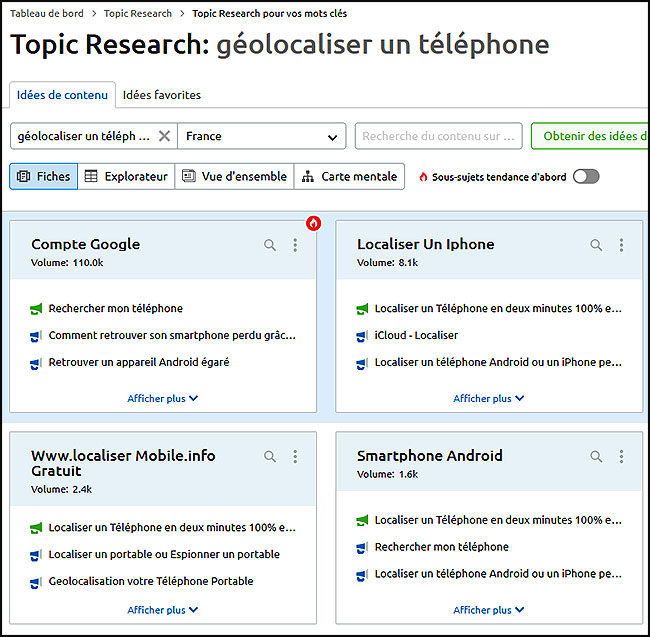
Task: Open the three-dot menu on Smartphone Android card
Action: [x=621, y=456]
